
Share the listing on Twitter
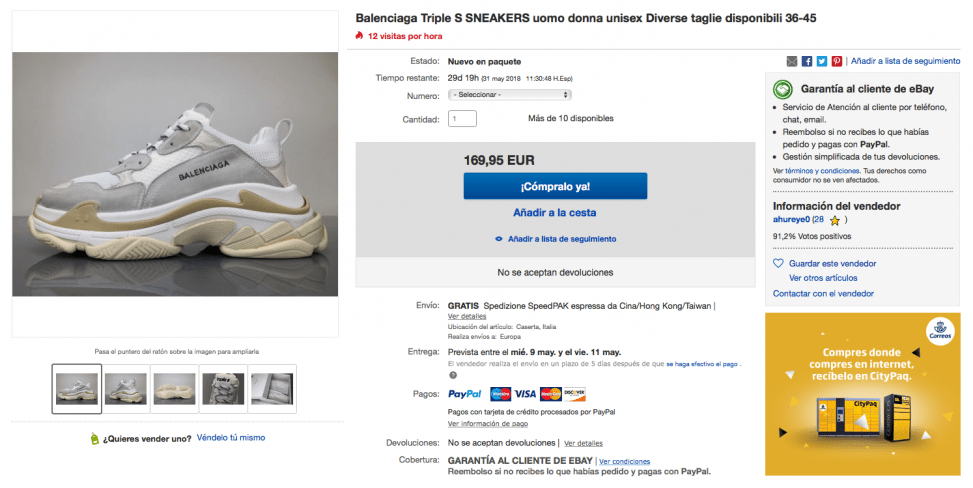822,61
